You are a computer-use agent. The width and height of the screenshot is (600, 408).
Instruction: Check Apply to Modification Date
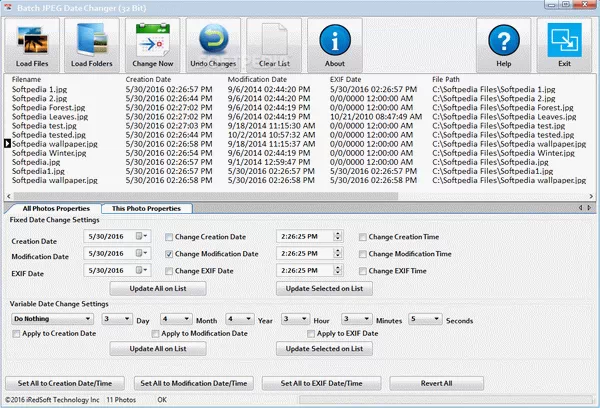[155, 334]
